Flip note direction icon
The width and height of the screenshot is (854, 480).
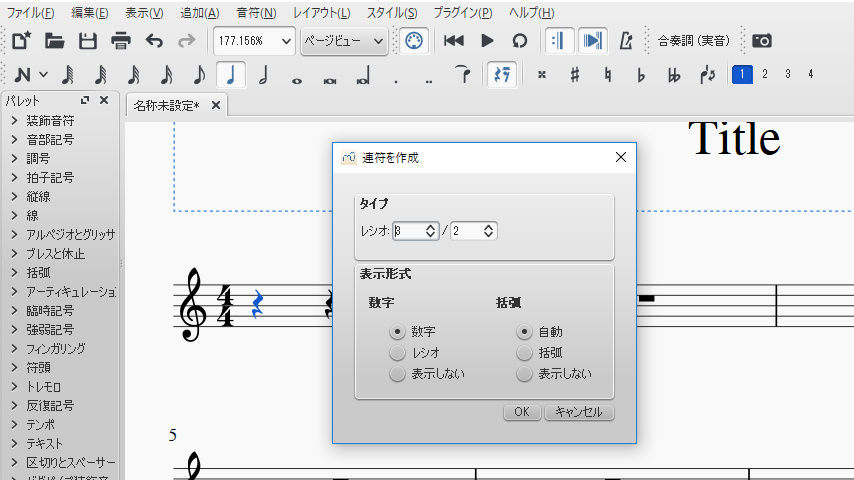point(707,75)
